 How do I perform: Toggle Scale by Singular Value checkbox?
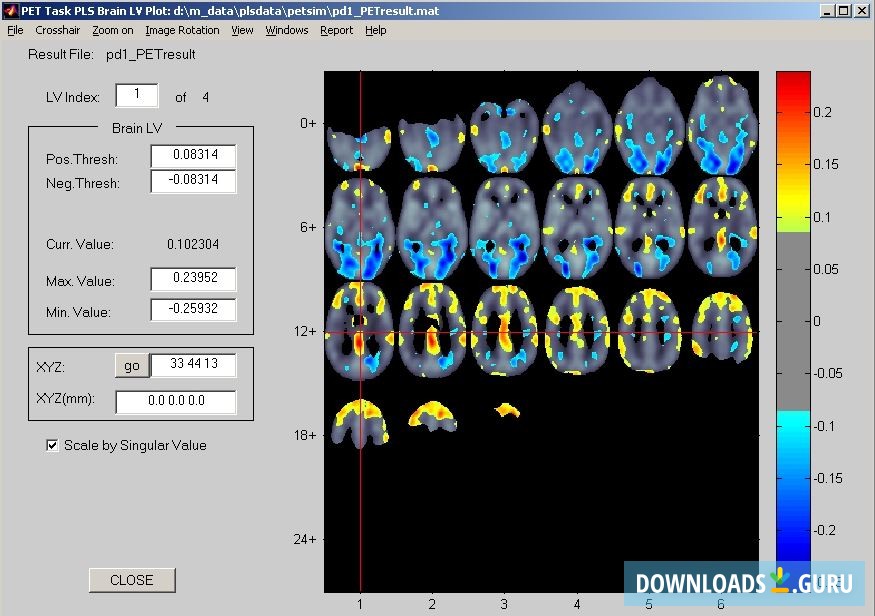pyautogui.click(x=53, y=445)
